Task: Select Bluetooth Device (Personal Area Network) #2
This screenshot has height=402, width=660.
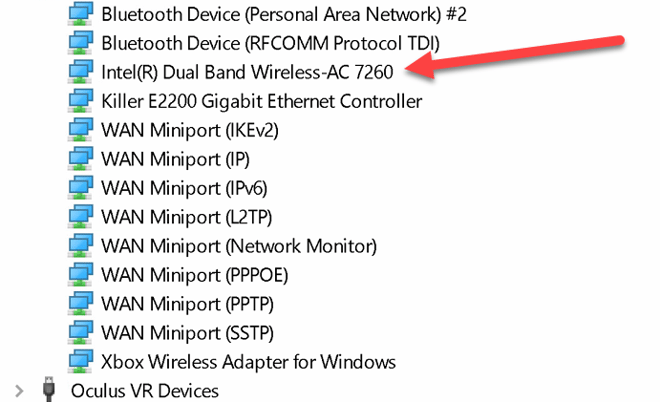Action: click(x=284, y=14)
